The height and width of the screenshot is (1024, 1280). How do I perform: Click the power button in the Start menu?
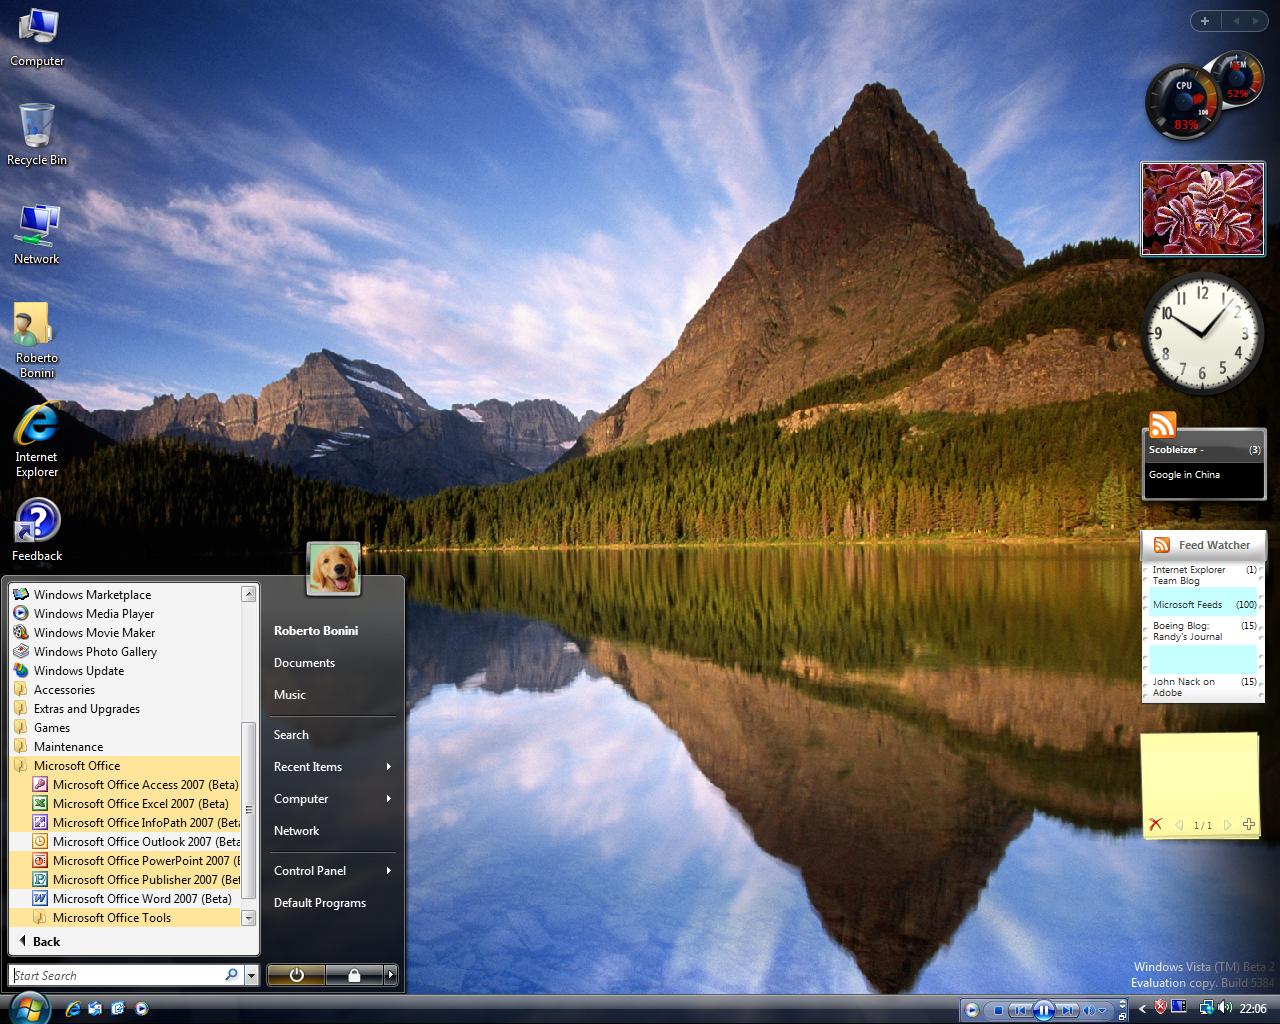point(296,975)
